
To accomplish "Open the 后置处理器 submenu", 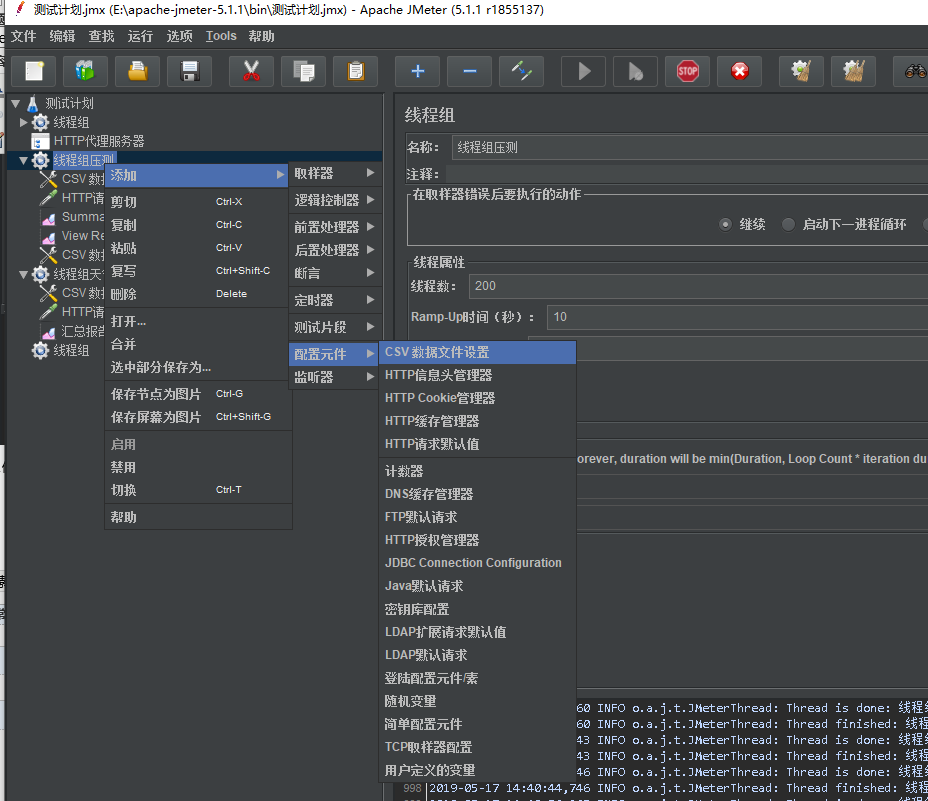I will click(334, 250).
